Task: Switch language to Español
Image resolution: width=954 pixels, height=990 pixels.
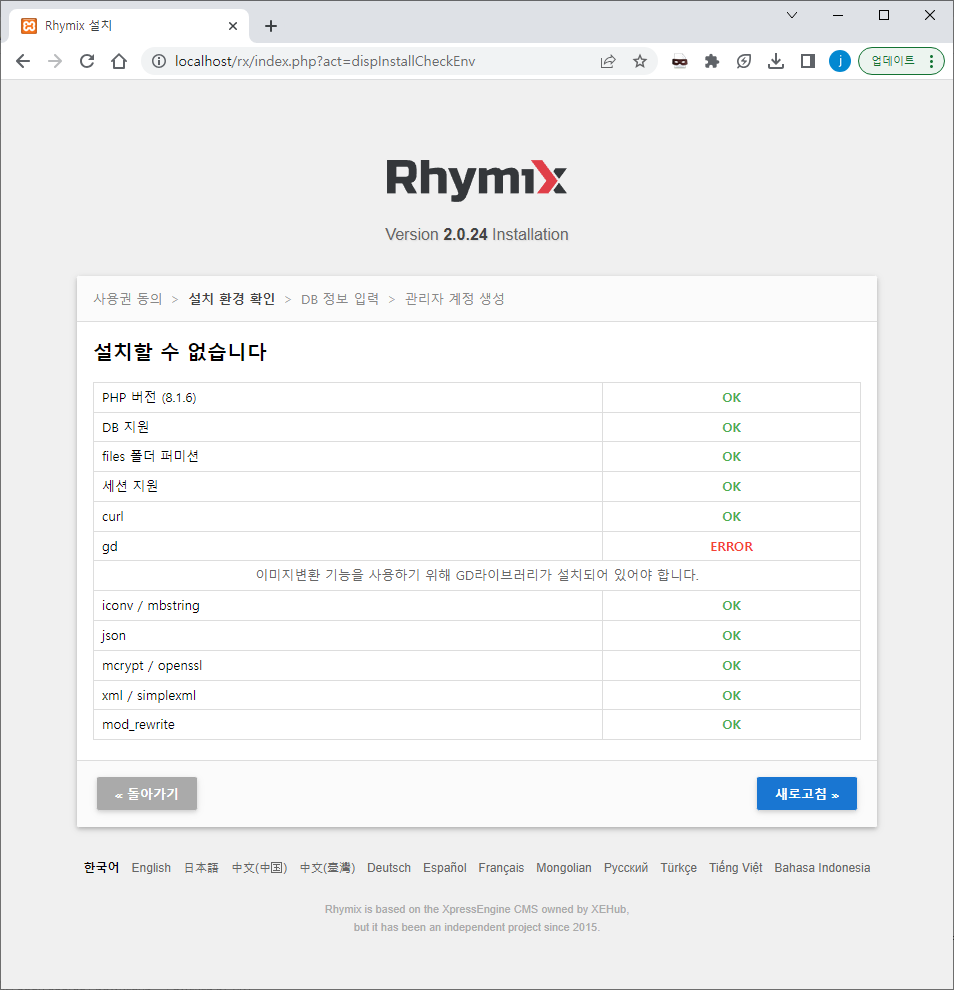Action: (444, 868)
